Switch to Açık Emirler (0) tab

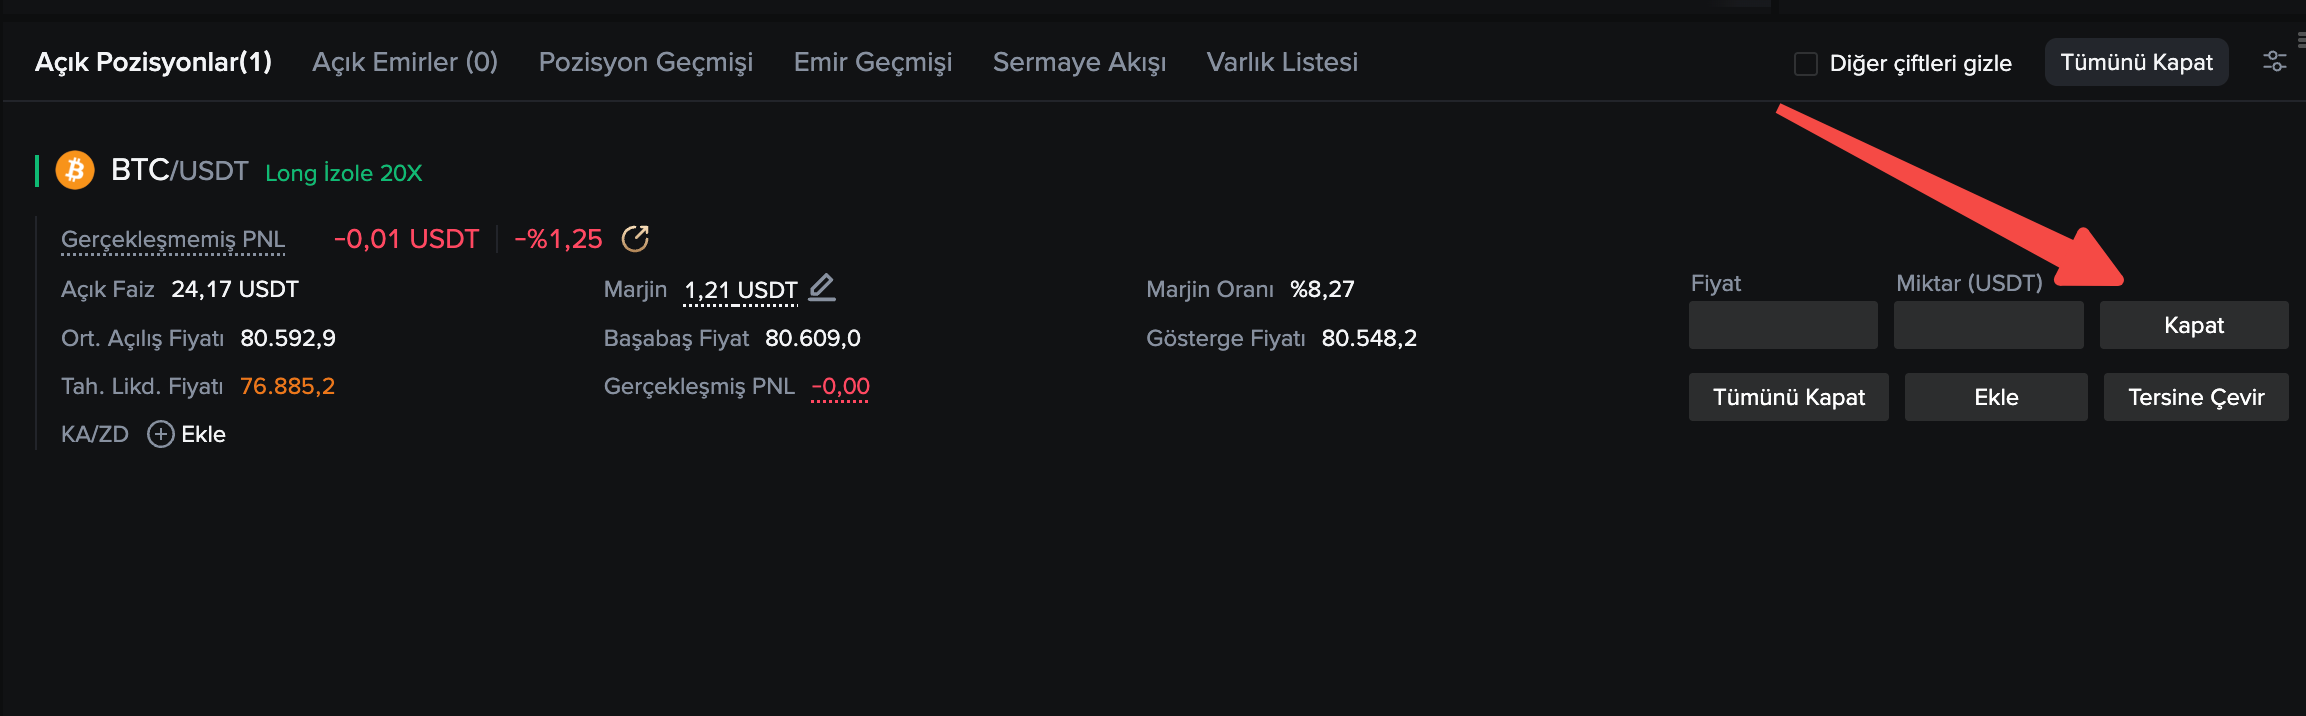click(x=405, y=62)
